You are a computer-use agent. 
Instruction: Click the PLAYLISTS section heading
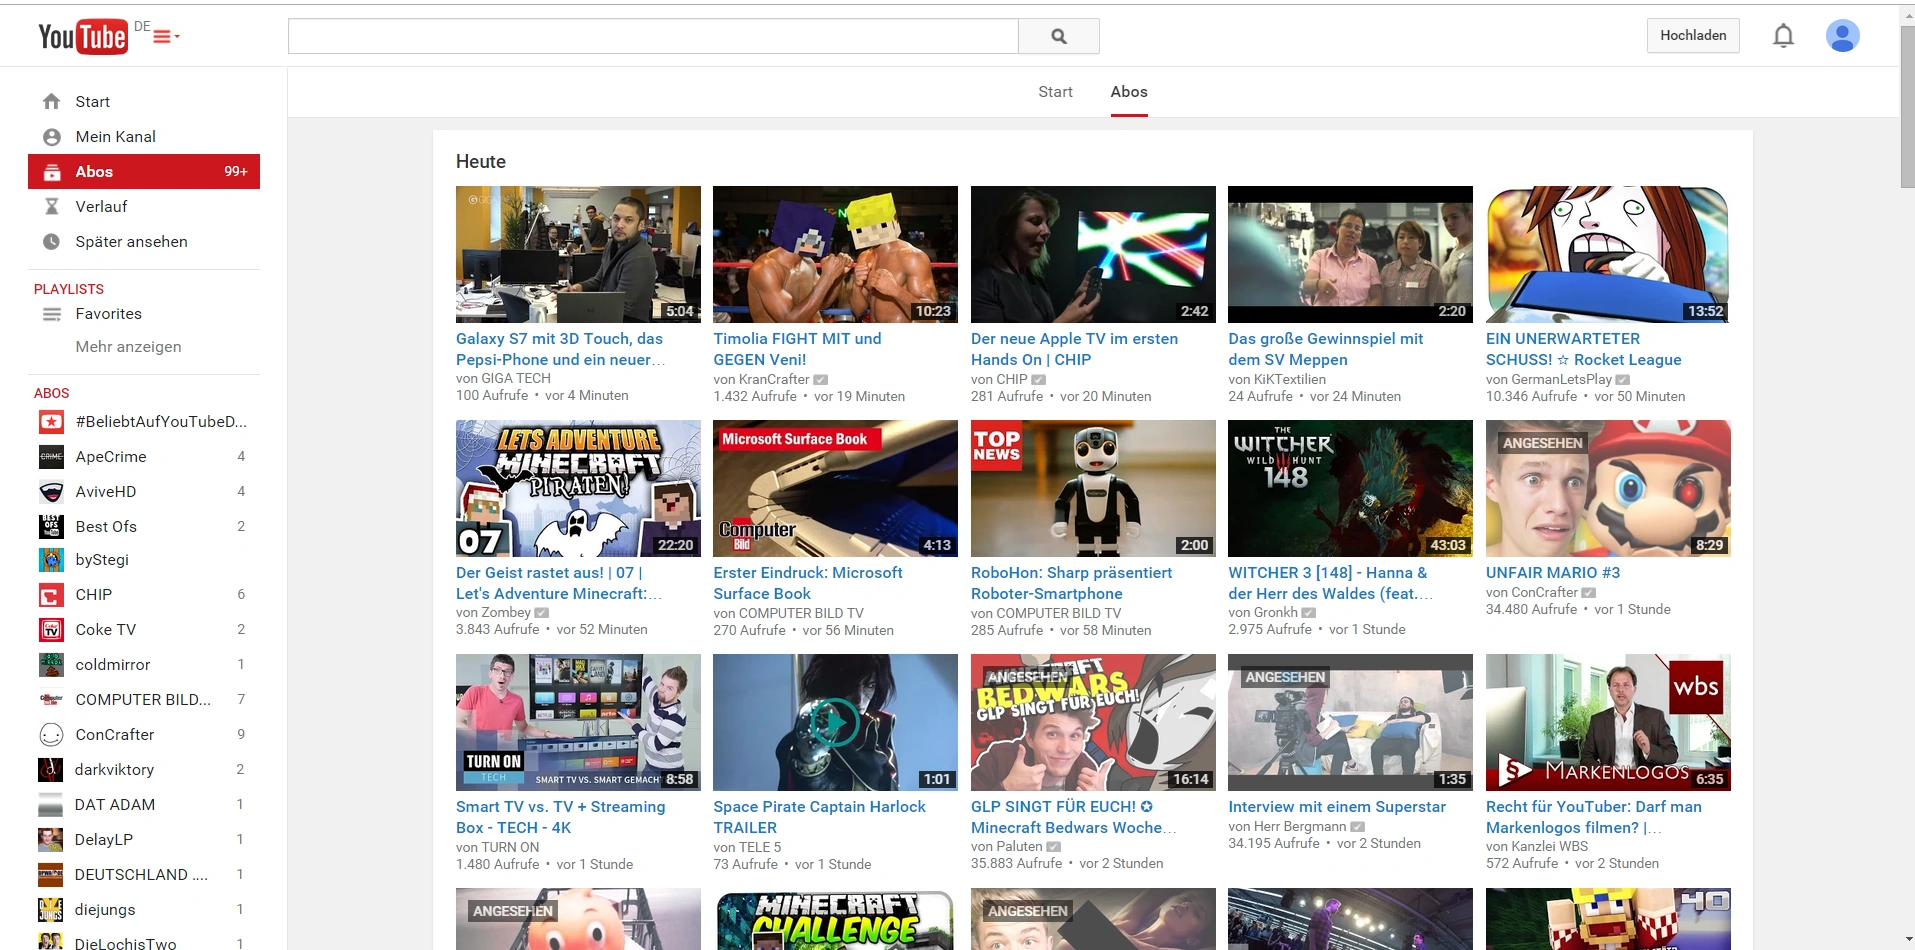[69, 289]
